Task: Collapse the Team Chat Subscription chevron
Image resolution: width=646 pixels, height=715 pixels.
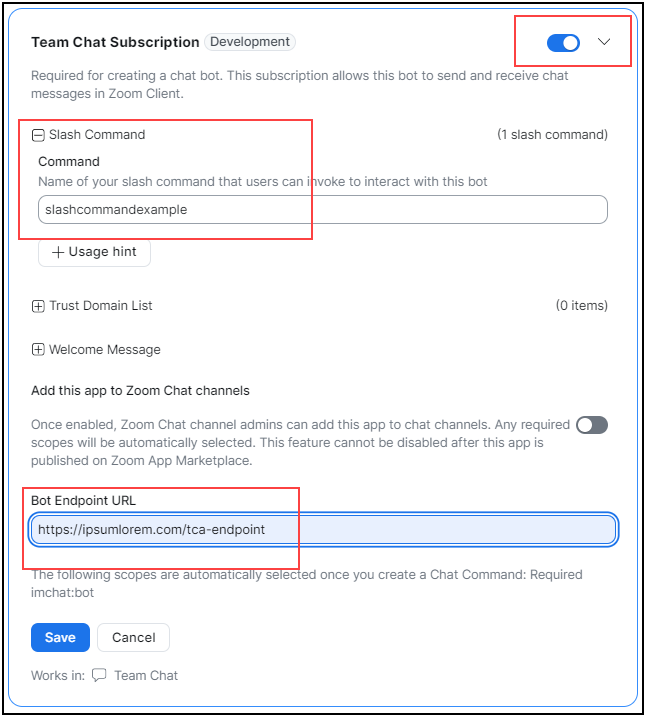Action: [604, 42]
